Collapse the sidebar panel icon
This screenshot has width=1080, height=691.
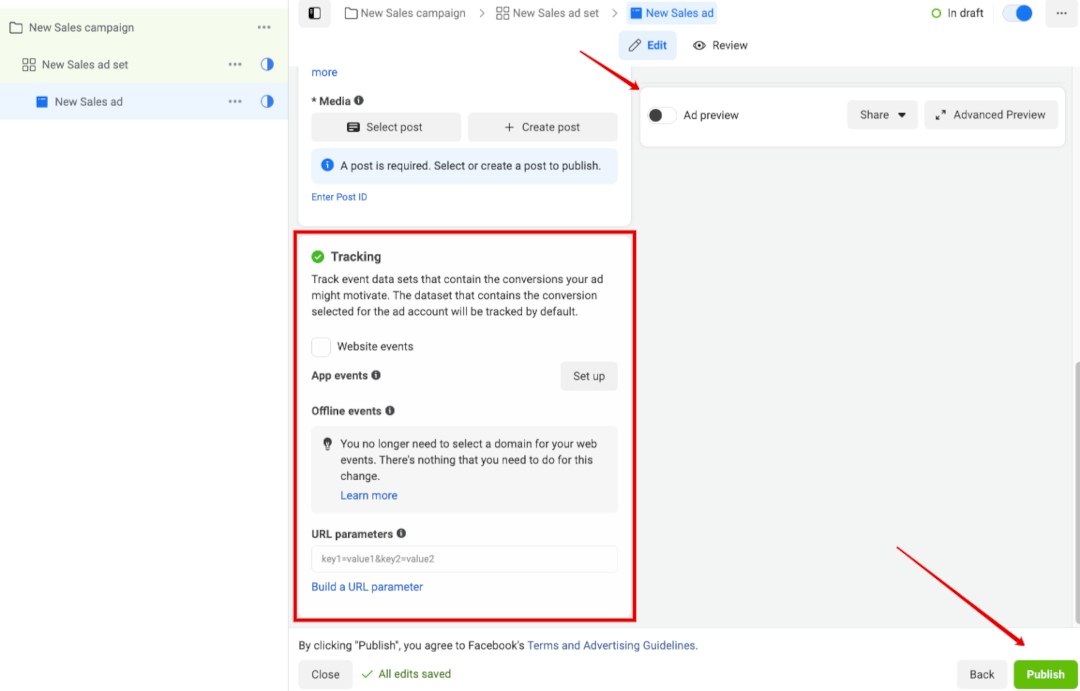pyautogui.click(x=315, y=13)
